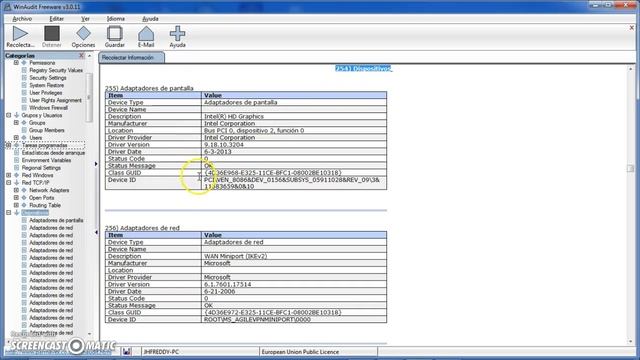
Task: Collapse the highlighted Dispositivos node
Action: (x=9, y=213)
